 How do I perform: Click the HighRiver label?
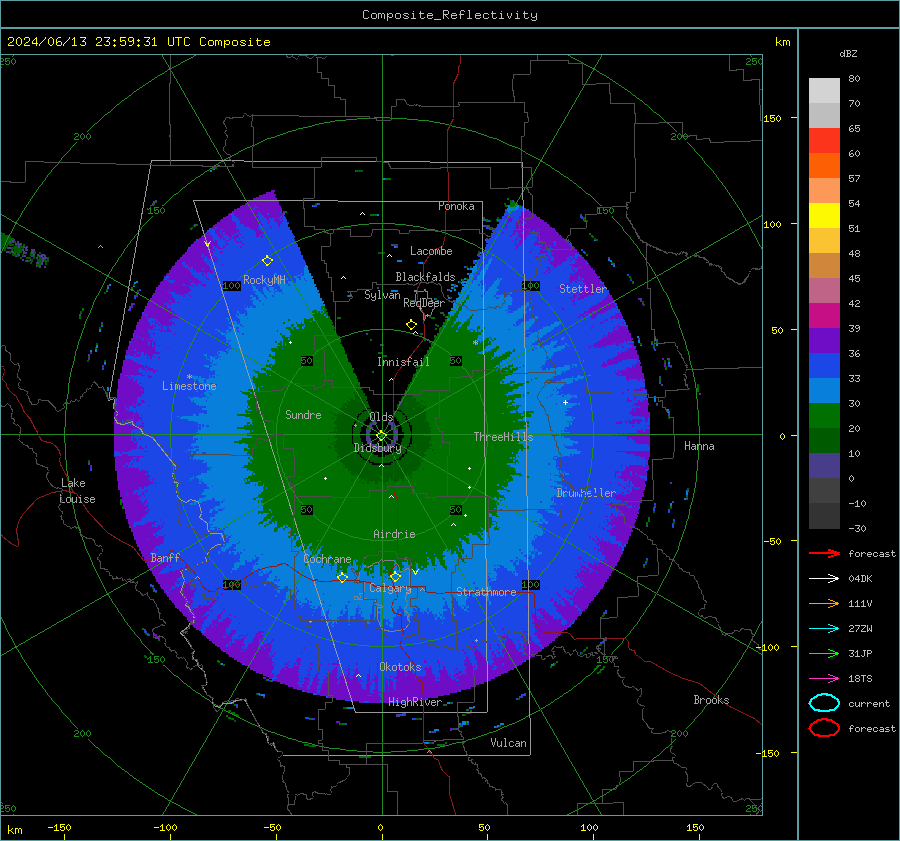tap(415, 702)
